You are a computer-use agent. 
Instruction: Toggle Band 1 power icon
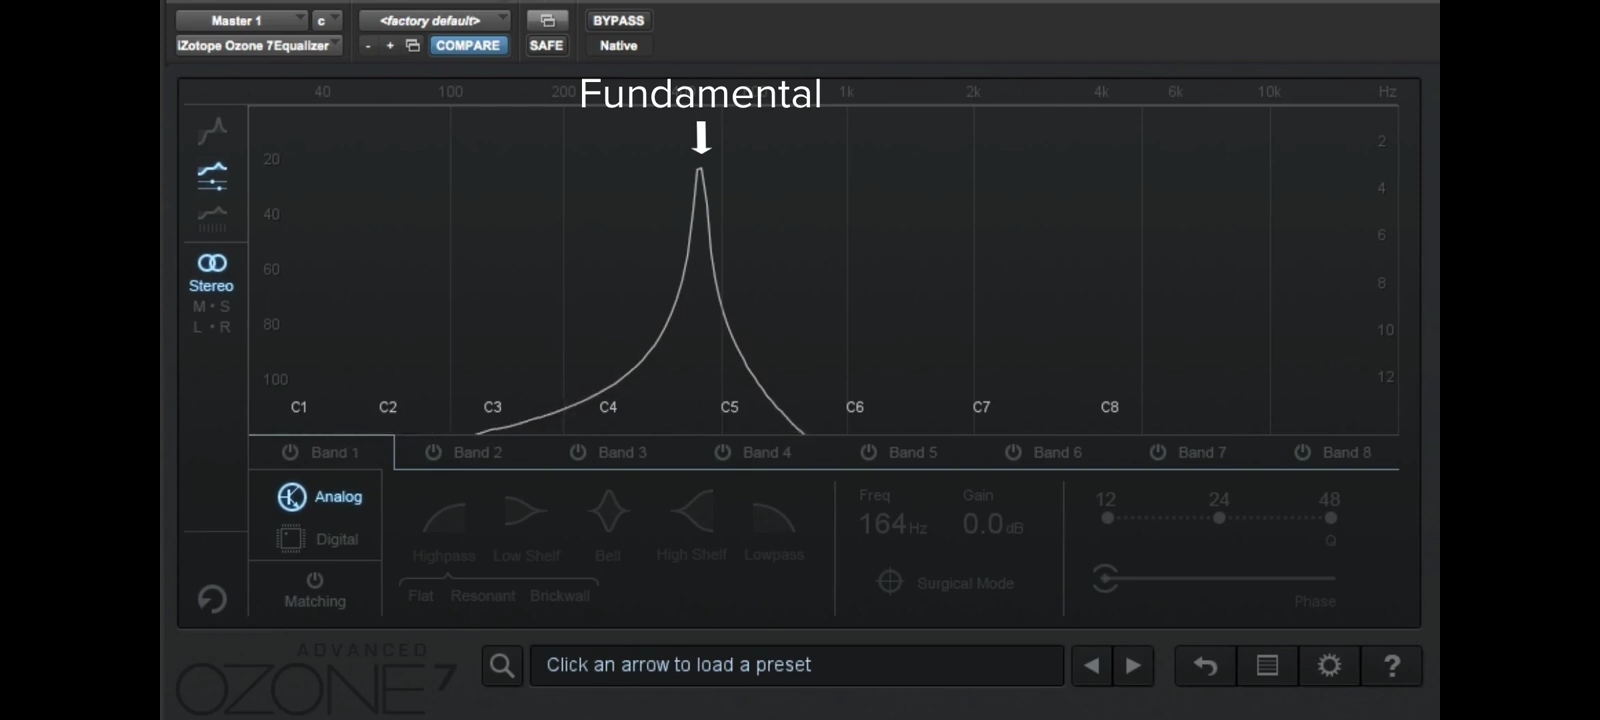(290, 452)
